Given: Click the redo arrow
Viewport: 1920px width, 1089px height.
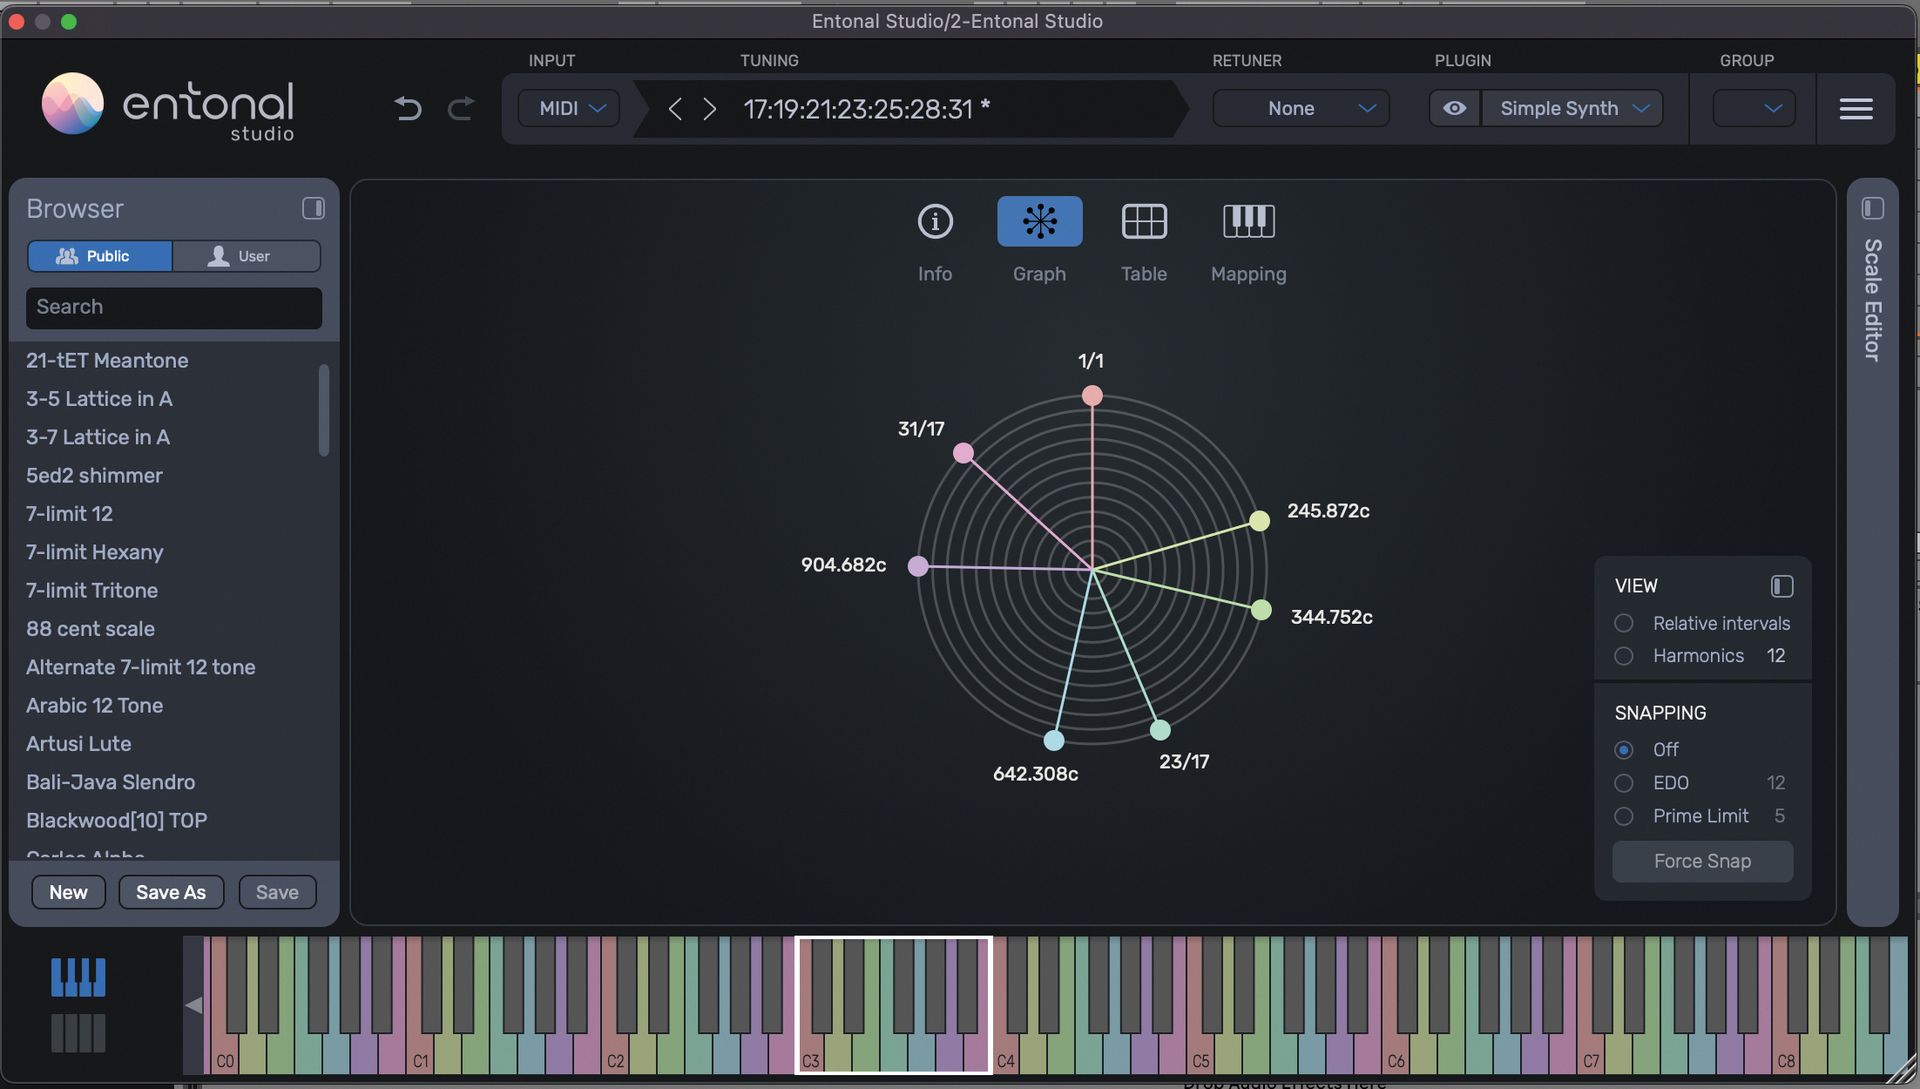Looking at the screenshot, I should pos(460,108).
